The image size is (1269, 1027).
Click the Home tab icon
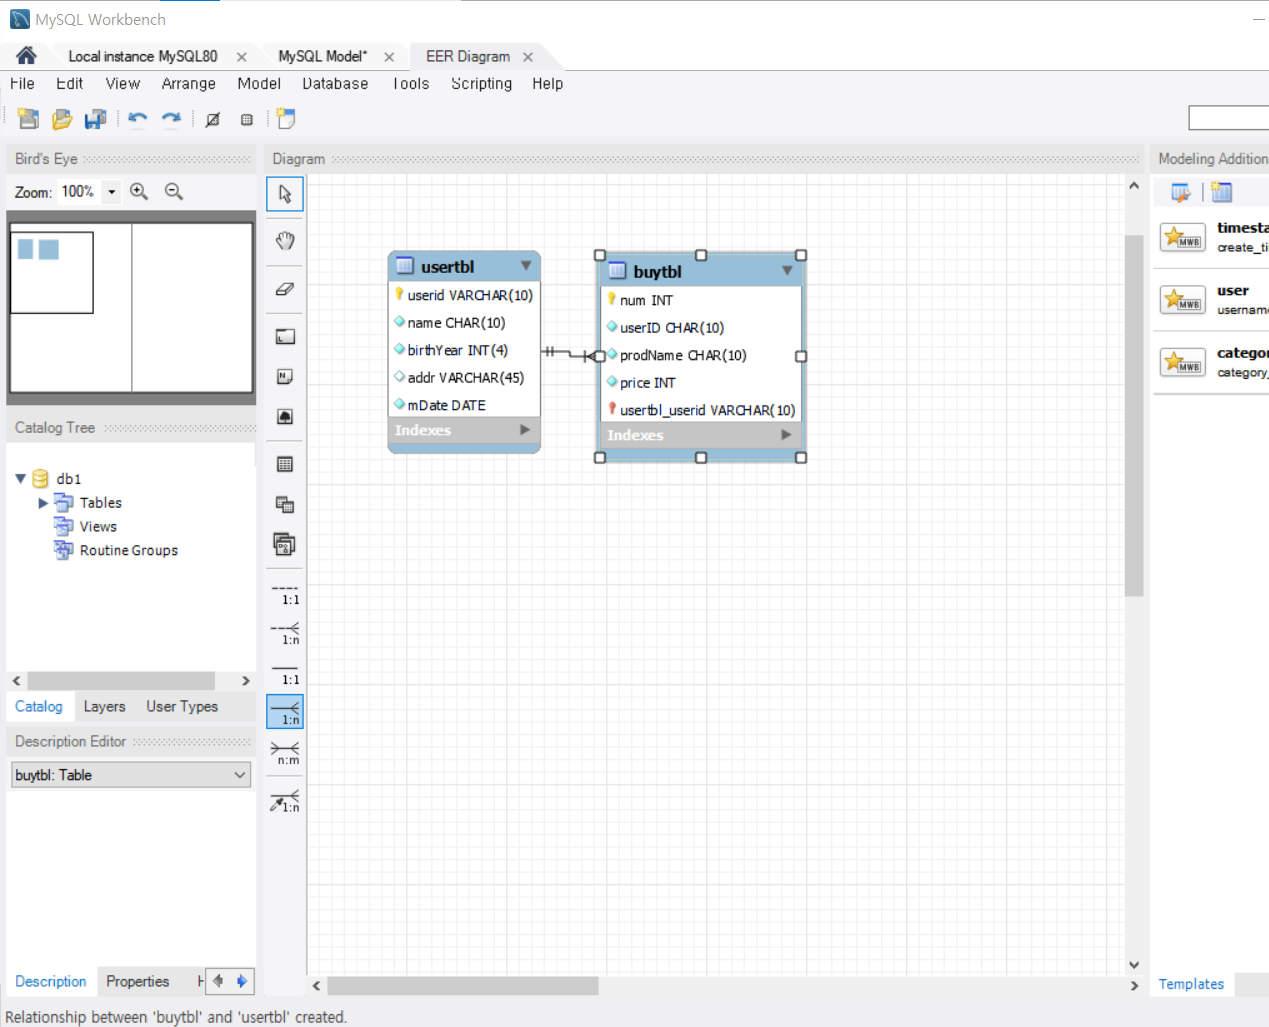coord(26,55)
